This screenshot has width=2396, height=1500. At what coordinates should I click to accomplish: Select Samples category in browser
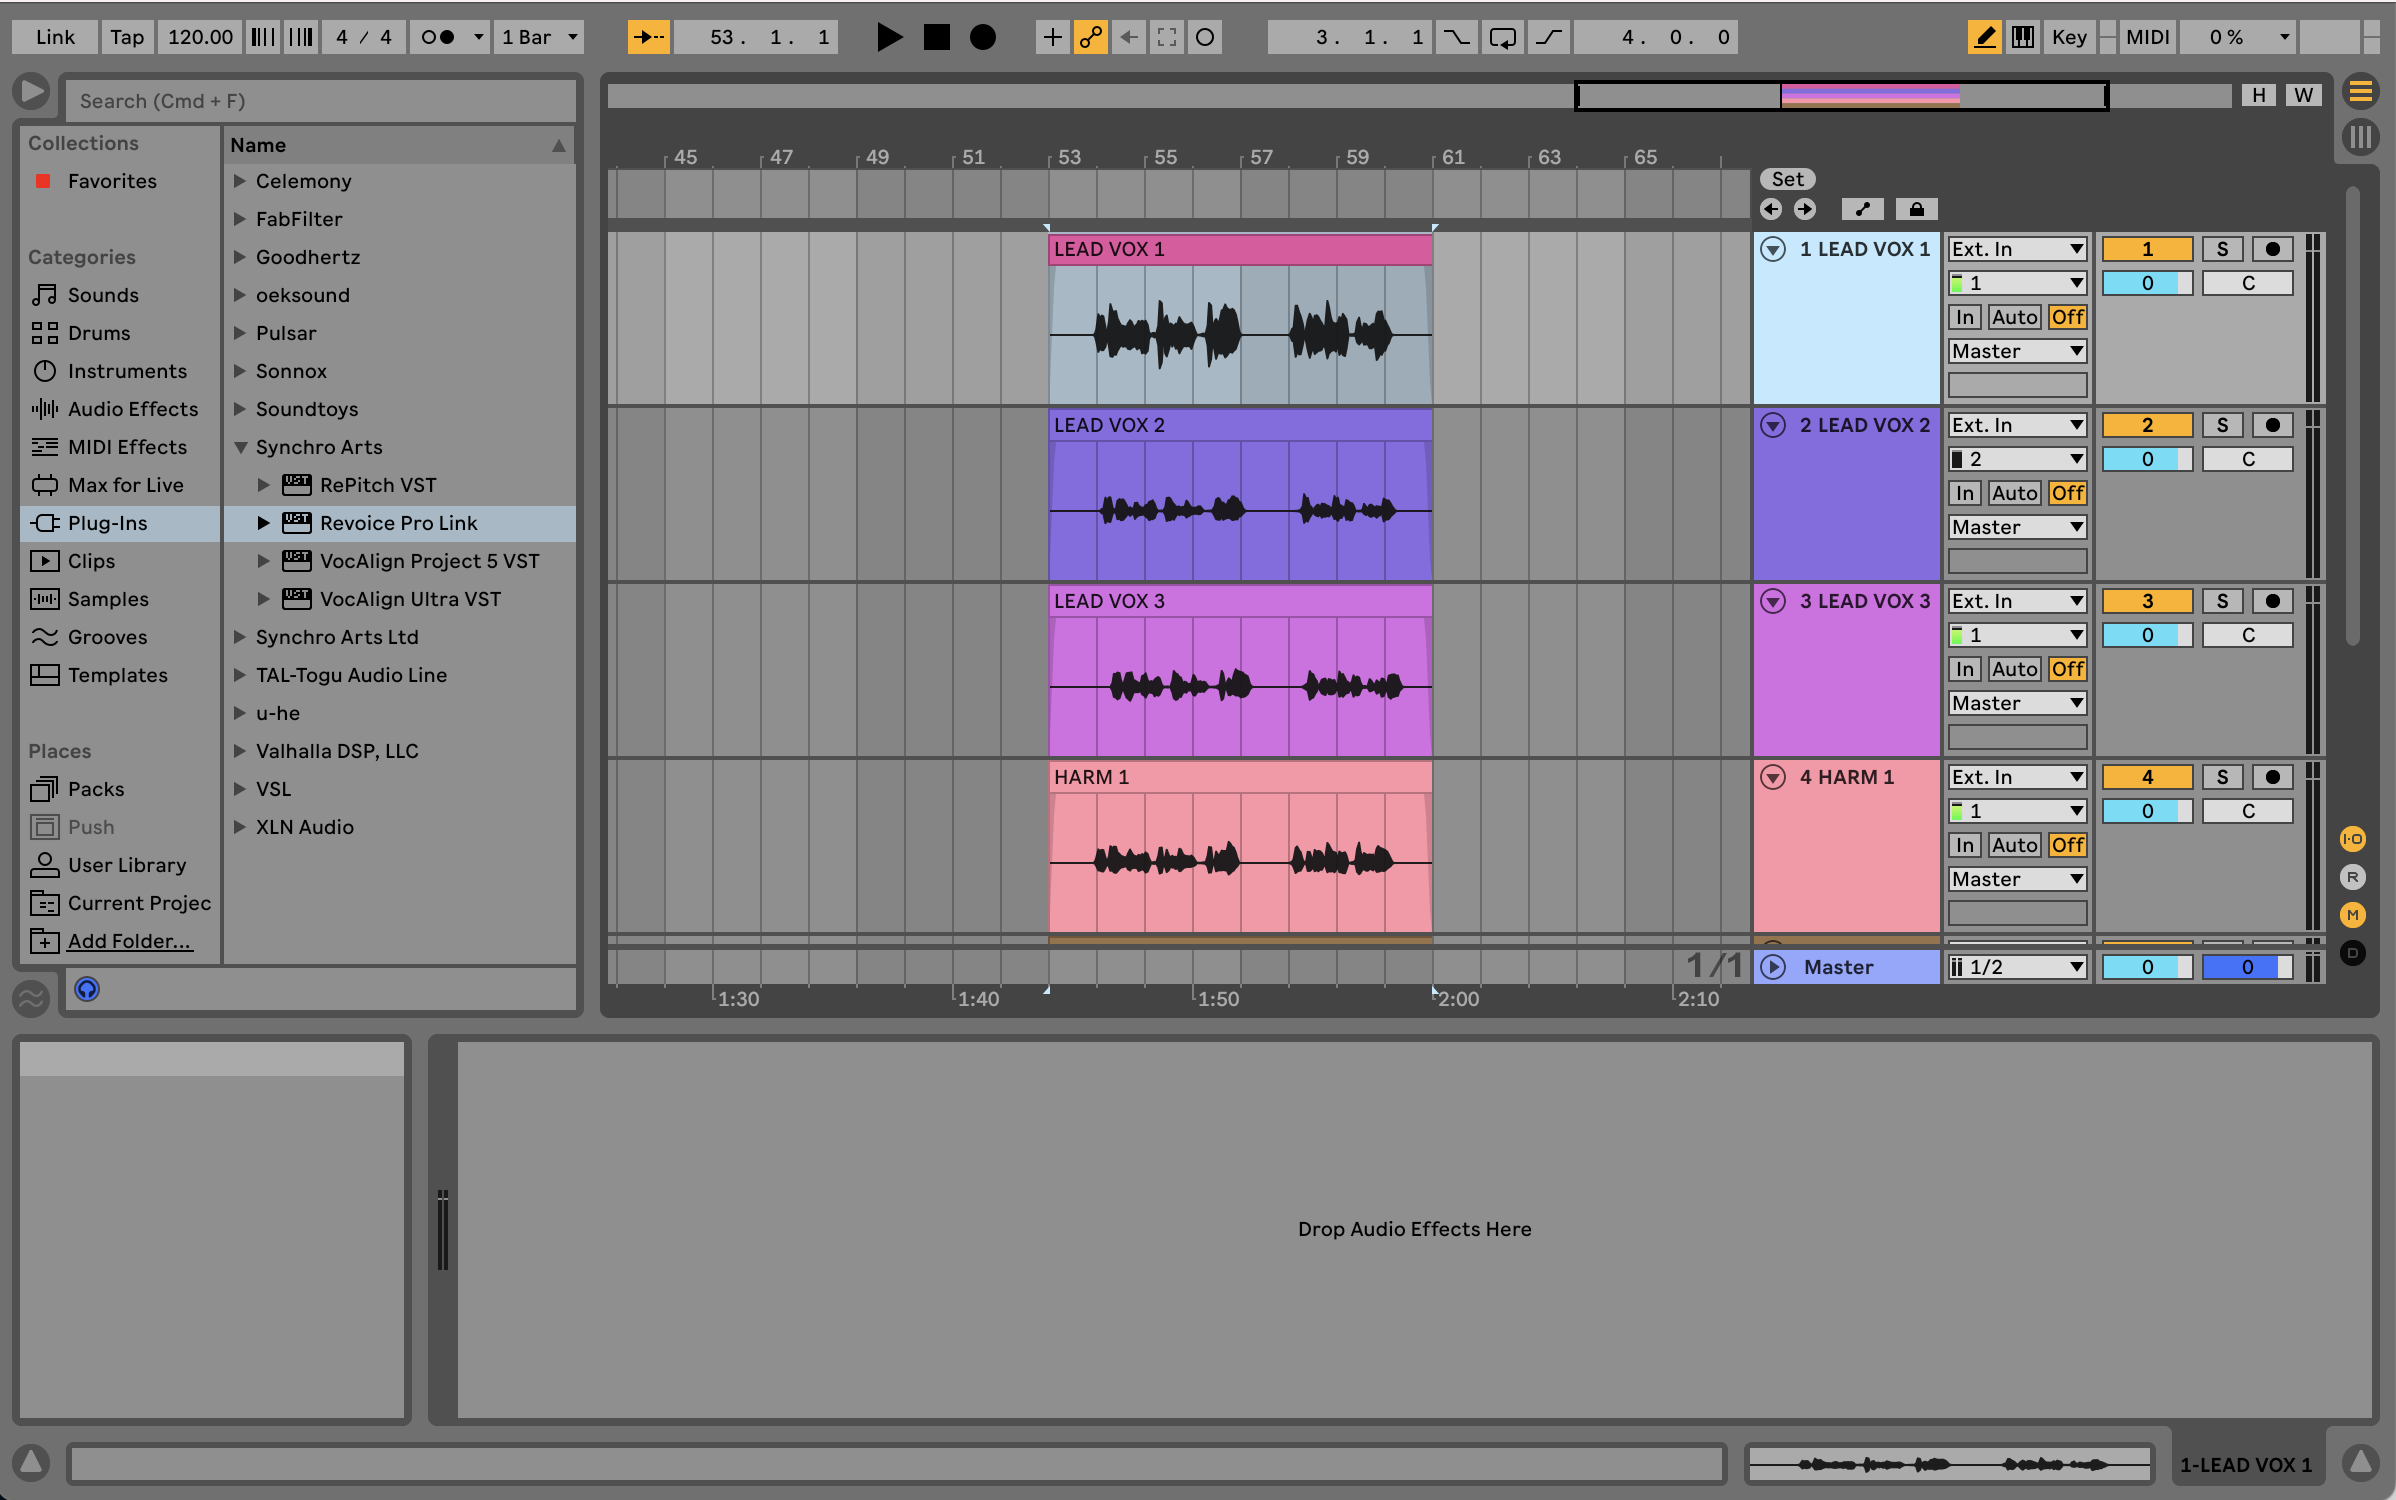point(107,599)
